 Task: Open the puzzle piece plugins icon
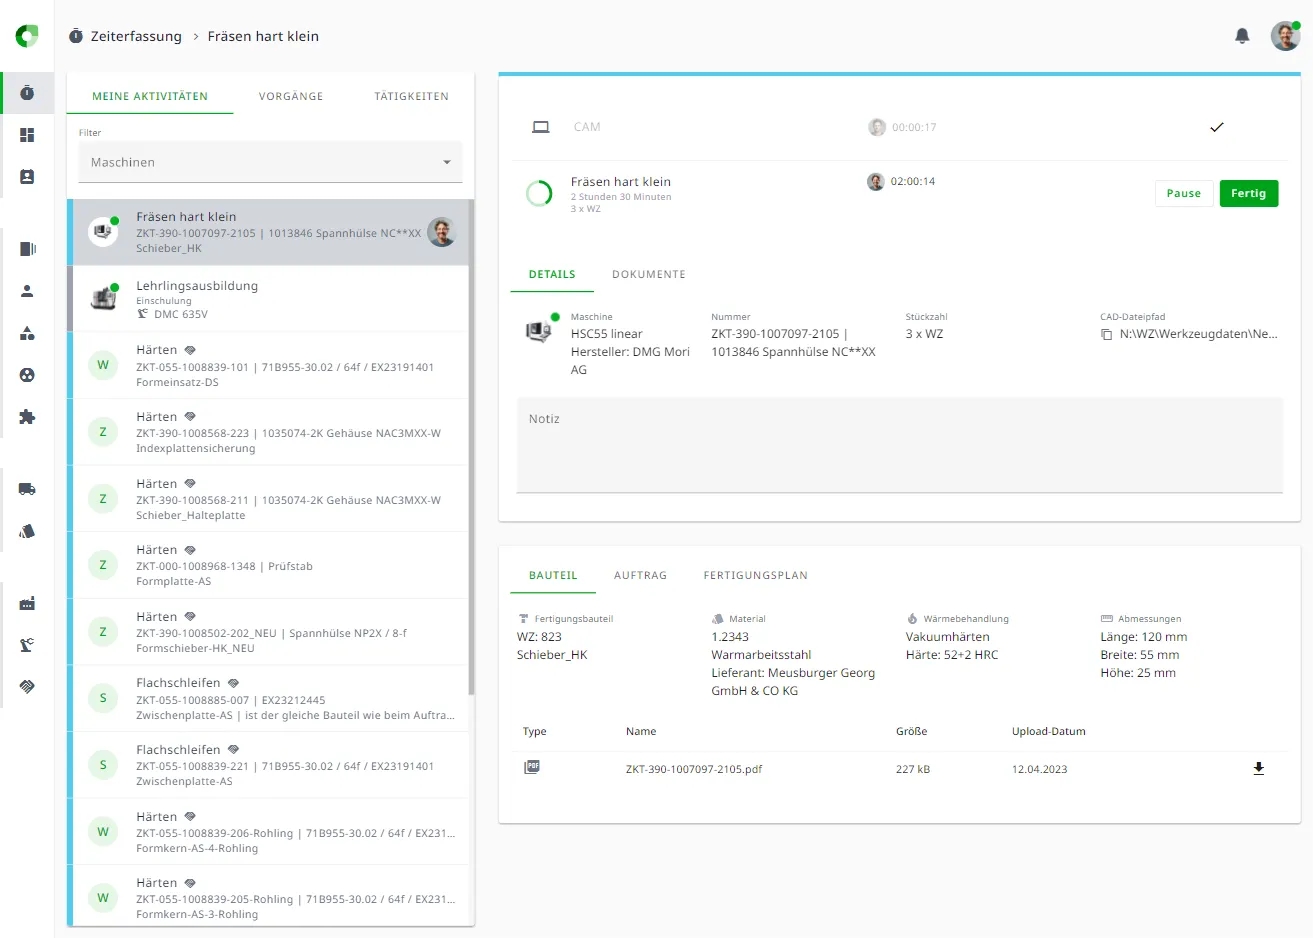tap(27, 417)
